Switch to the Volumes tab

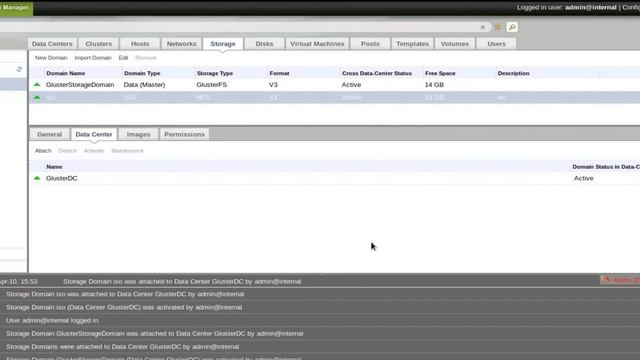click(x=455, y=44)
